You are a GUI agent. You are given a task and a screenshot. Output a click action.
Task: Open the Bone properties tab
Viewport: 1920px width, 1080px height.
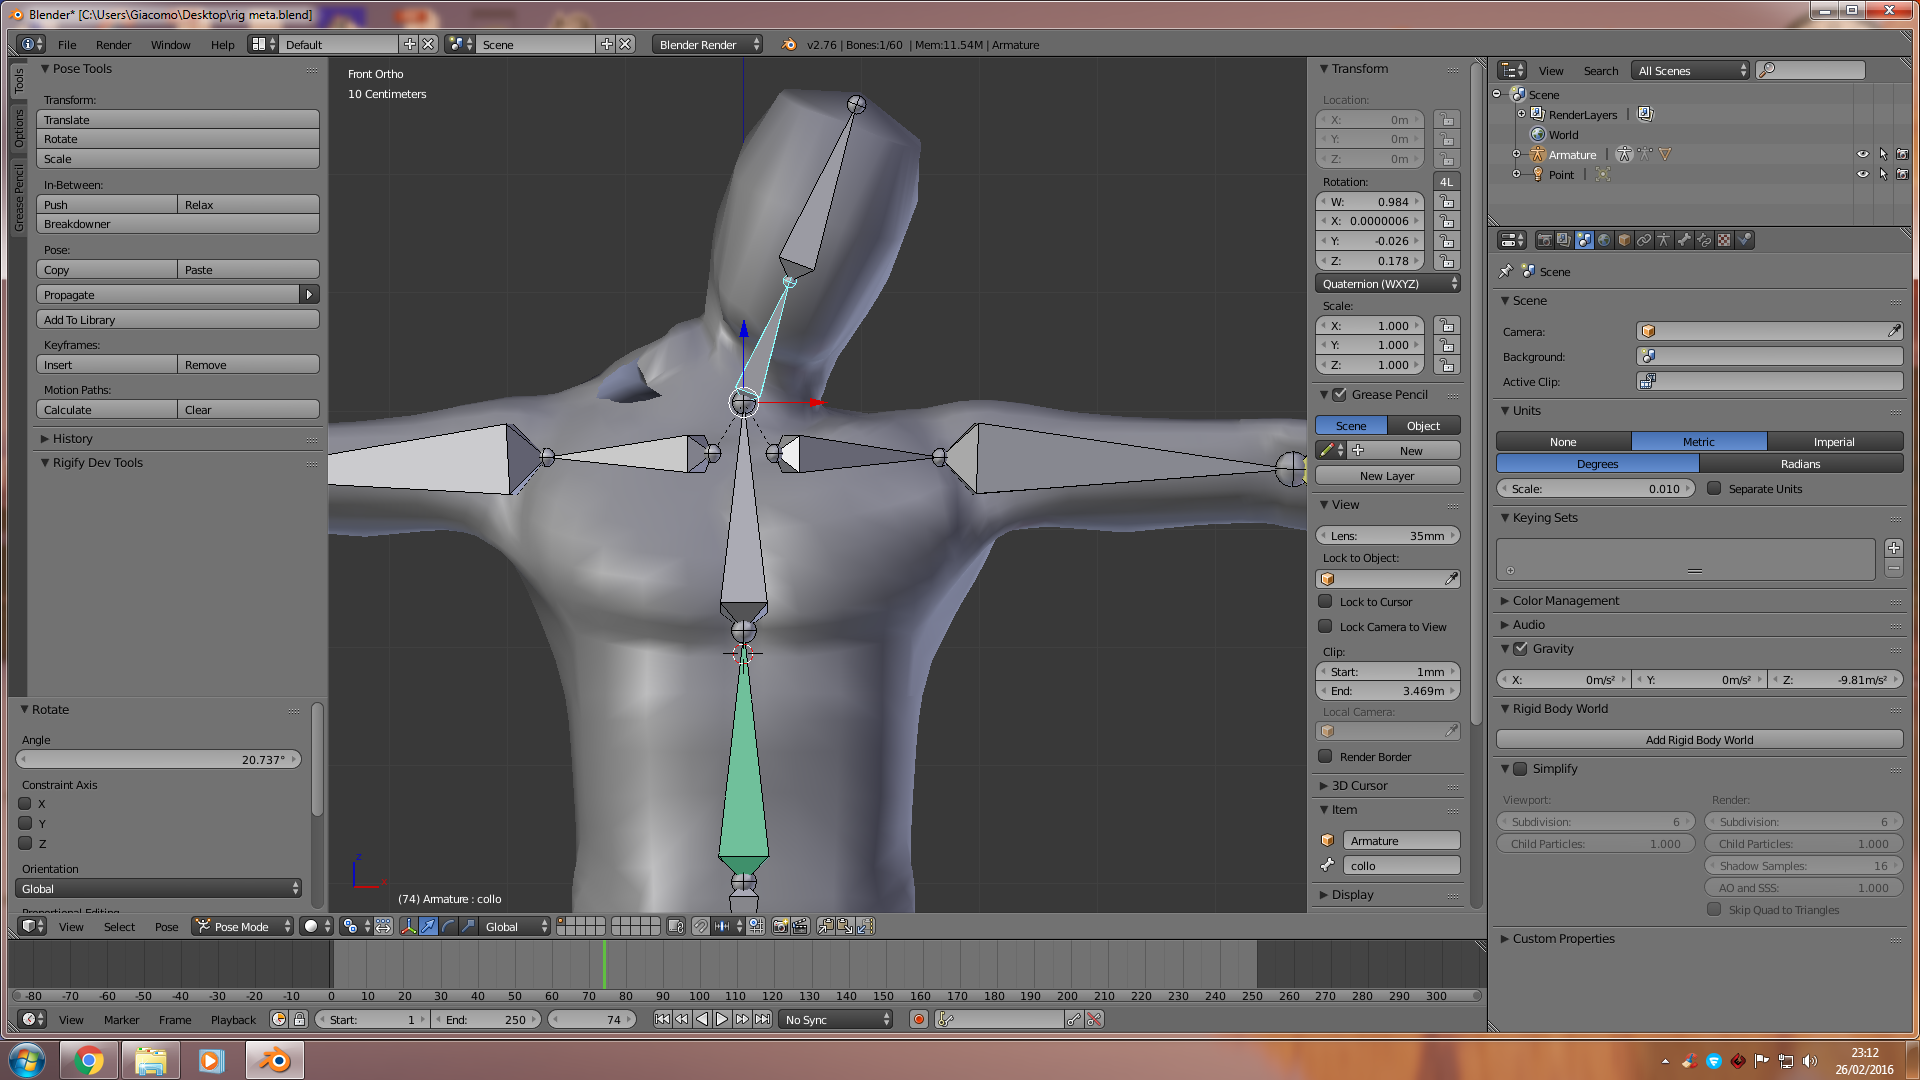pos(1684,240)
